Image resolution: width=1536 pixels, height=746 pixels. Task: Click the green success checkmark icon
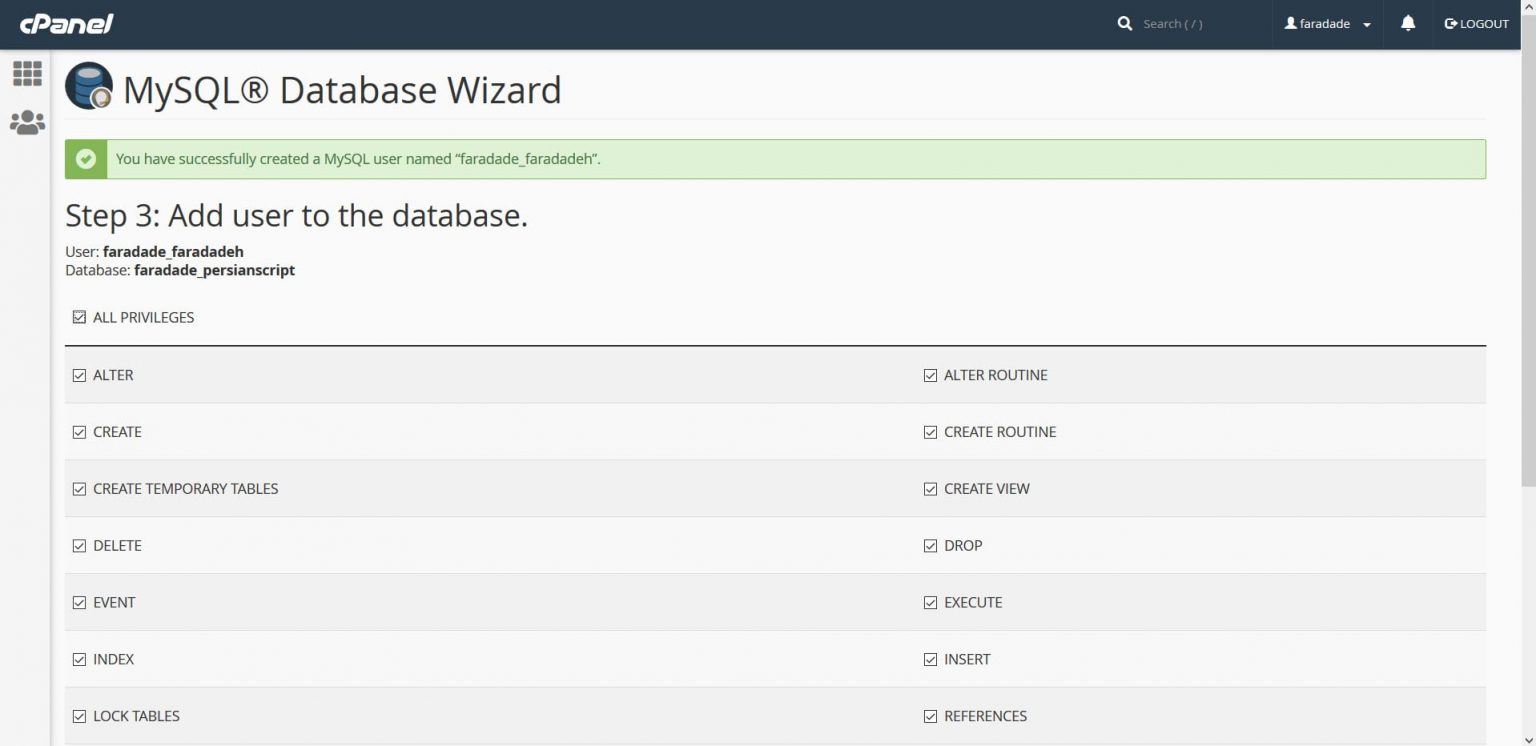86,159
